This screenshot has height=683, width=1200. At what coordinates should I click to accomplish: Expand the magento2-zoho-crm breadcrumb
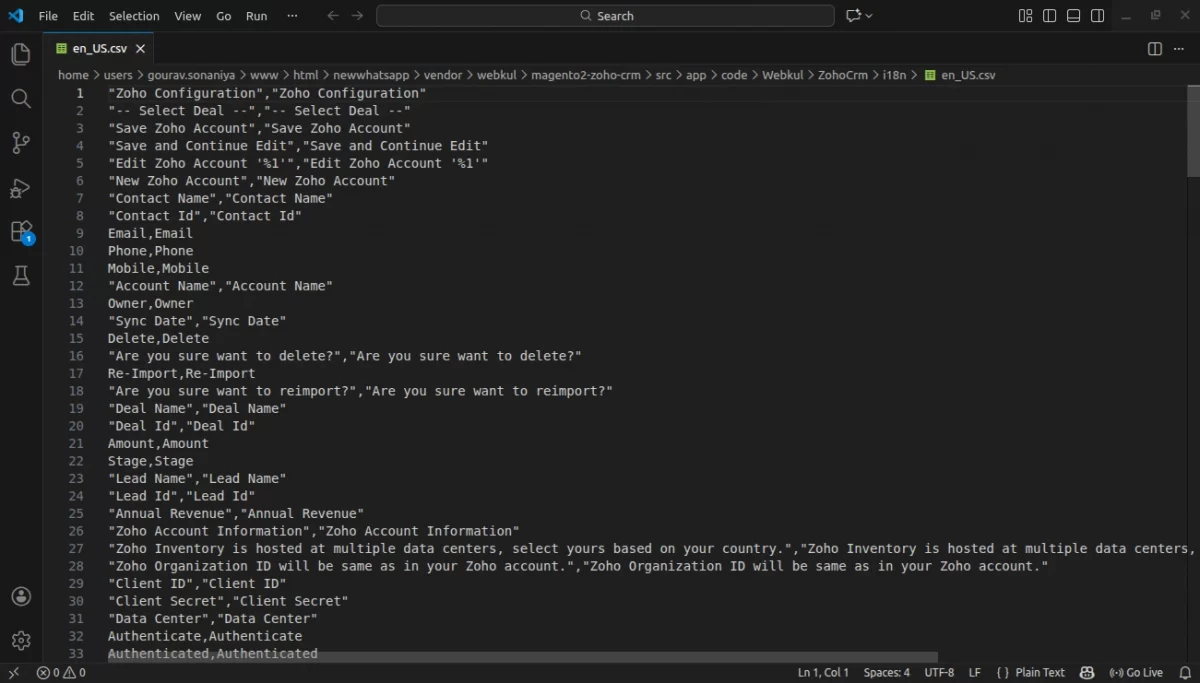[586, 75]
